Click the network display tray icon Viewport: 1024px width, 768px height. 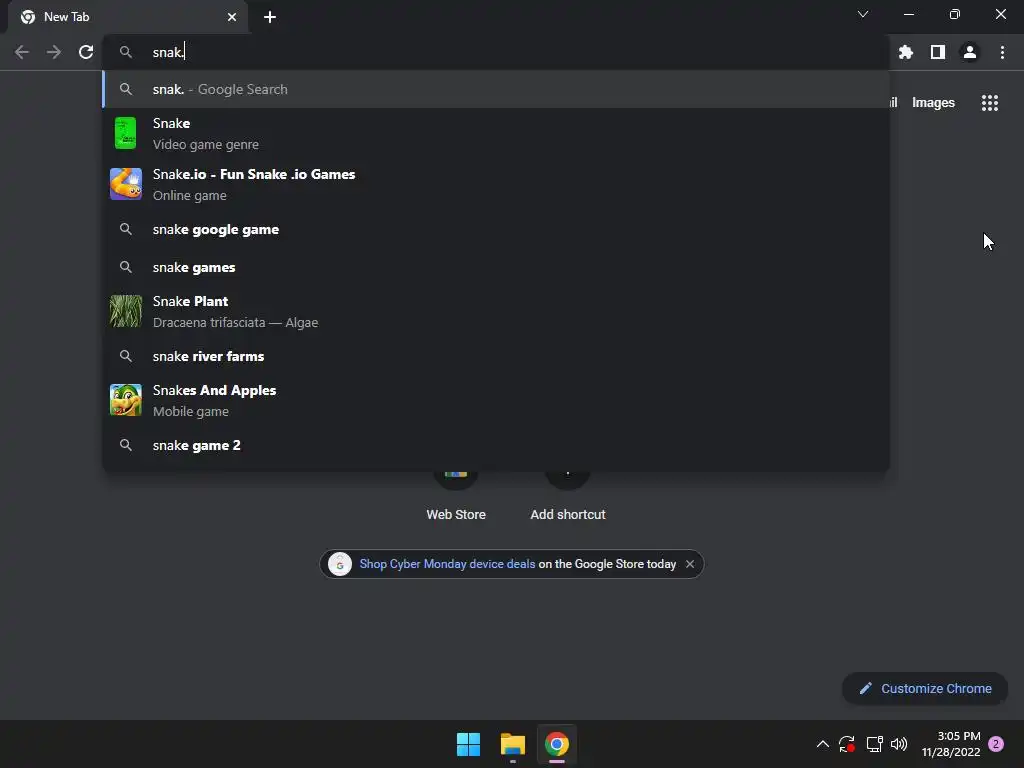(x=874, y=744)
